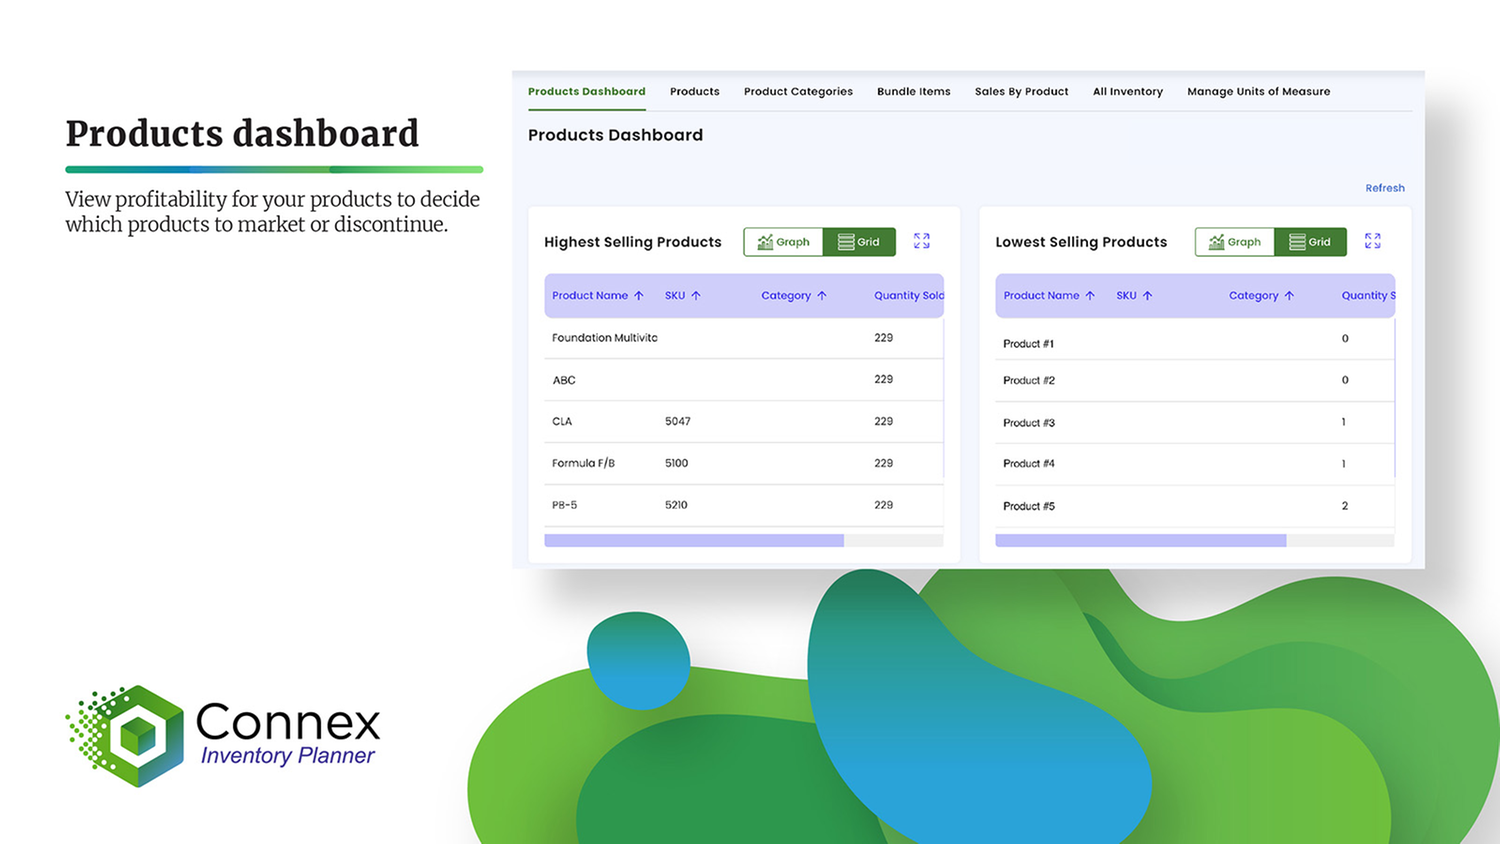
Task: Click SKU 5047 in the CLA row
Action: point(678,422)
